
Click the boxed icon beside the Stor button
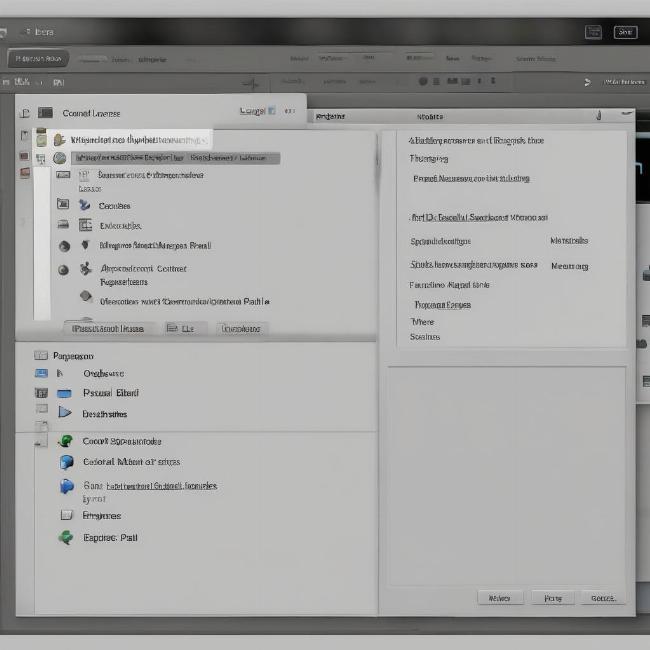[593, 32]
